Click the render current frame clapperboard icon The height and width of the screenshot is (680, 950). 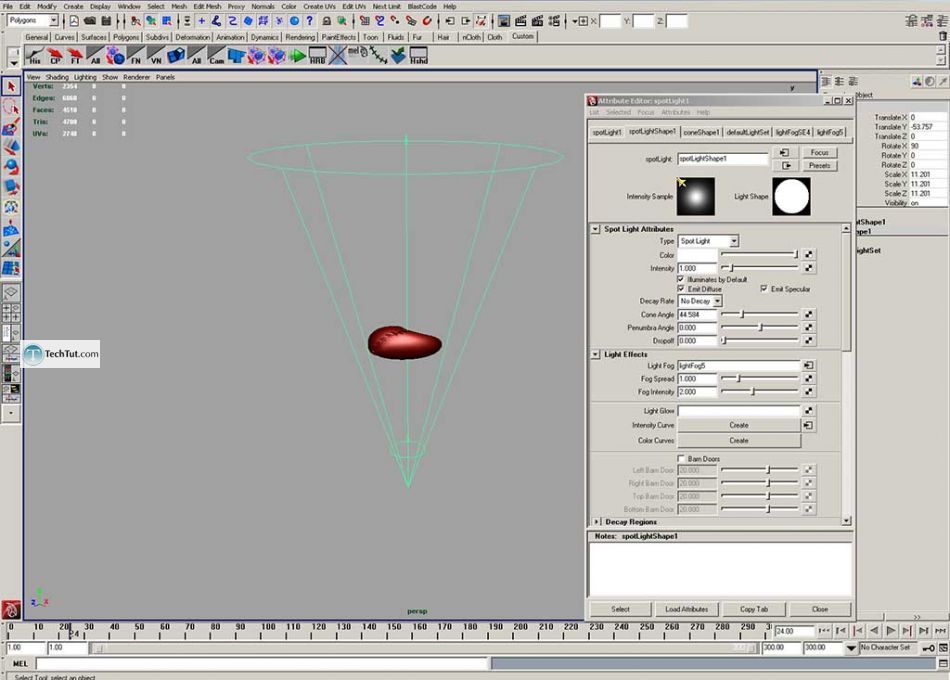(x=520, y=21)
